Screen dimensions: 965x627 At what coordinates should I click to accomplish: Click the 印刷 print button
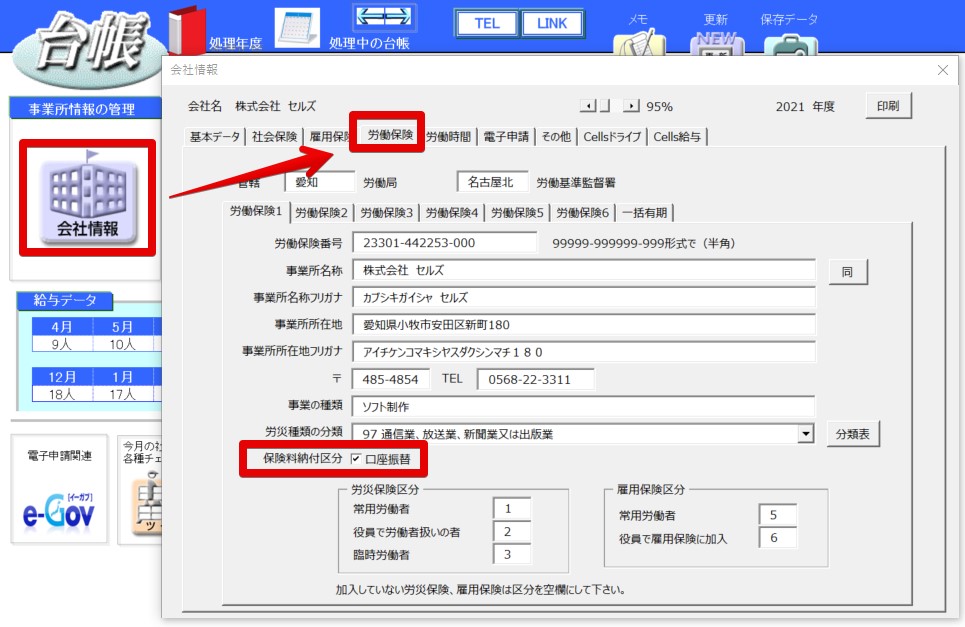888,106
